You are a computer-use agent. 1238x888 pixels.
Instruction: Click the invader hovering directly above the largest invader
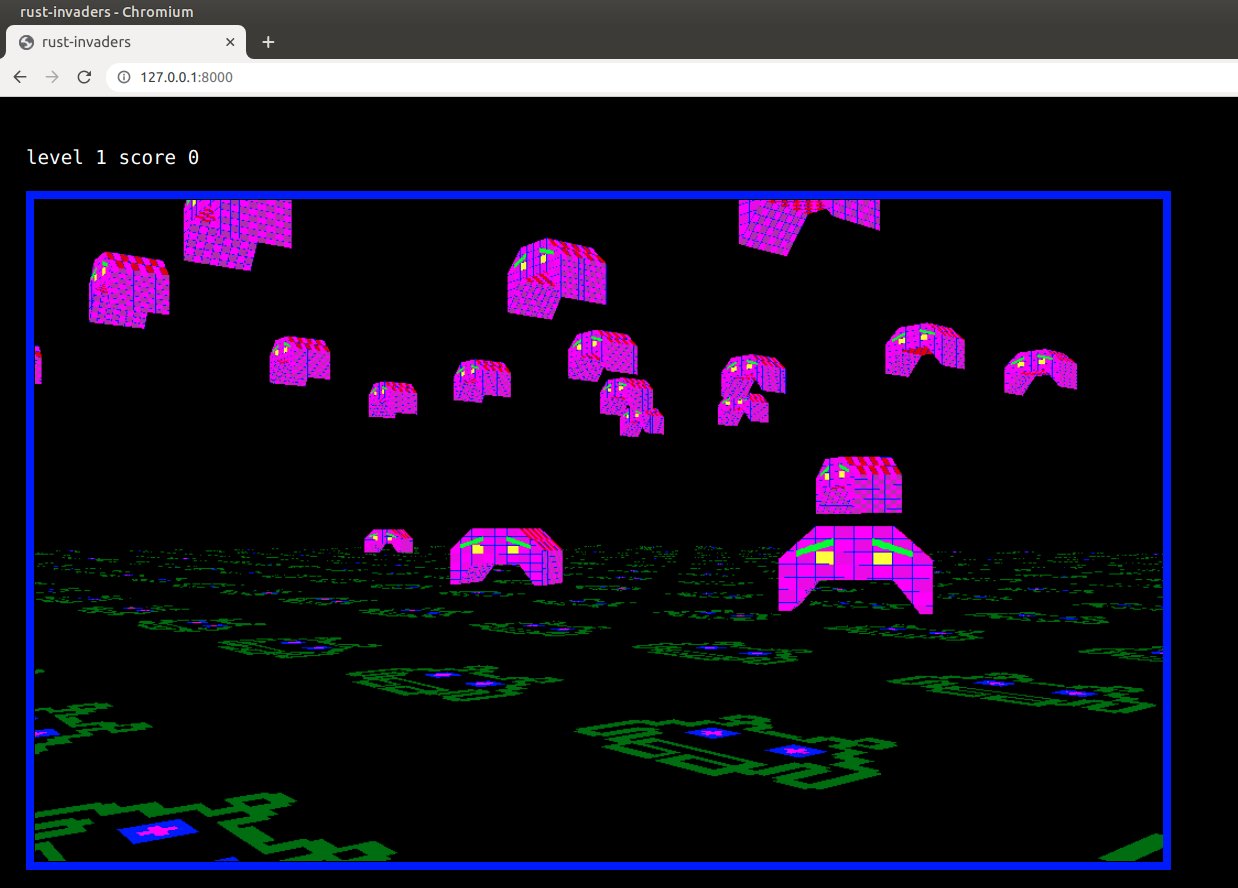click(859, 485)
